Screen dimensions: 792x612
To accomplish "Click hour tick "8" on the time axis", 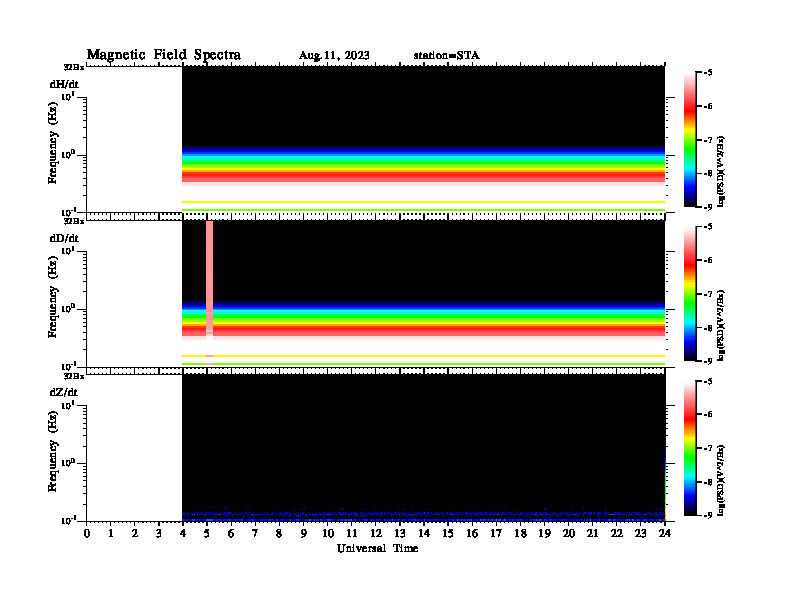I will point(279,533).
